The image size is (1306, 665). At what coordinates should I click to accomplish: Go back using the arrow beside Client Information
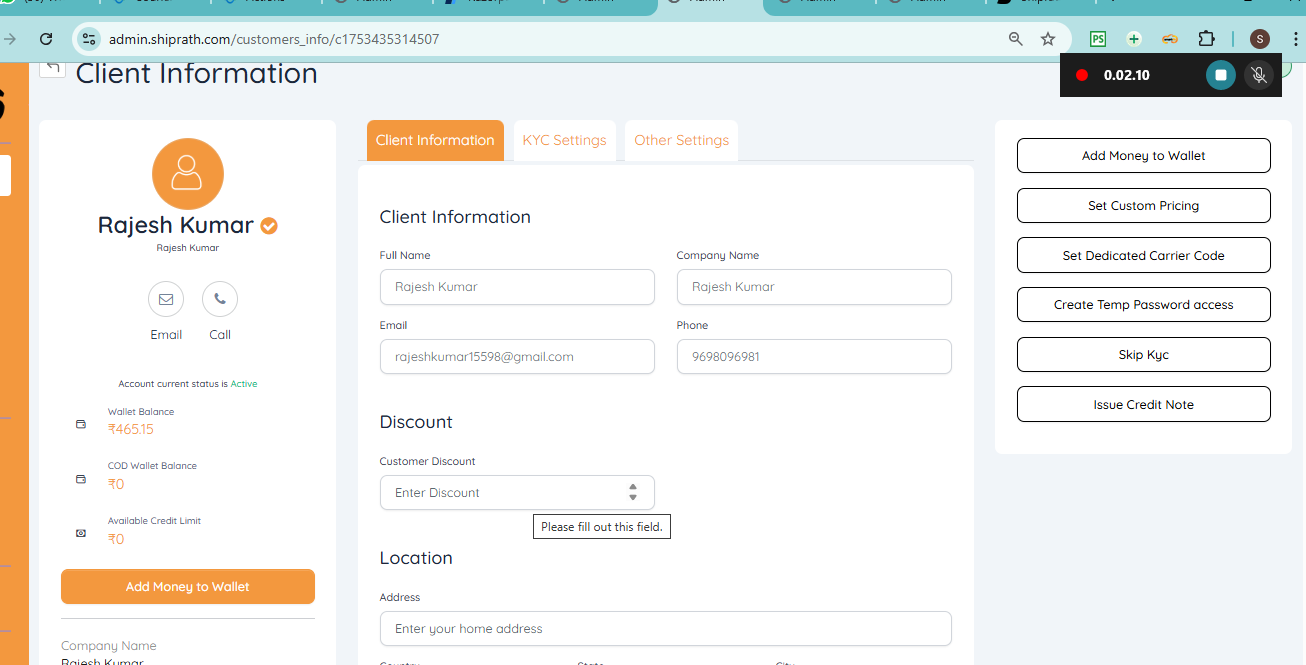coord(53,67)
